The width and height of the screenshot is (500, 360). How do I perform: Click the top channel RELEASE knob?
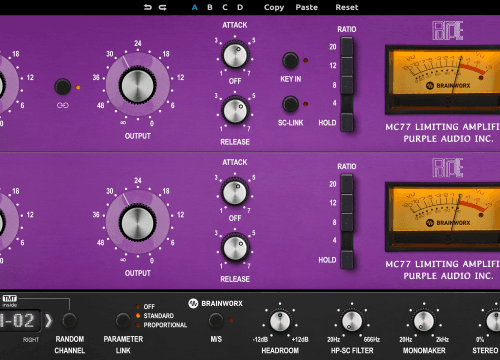(x=235, y=111)
